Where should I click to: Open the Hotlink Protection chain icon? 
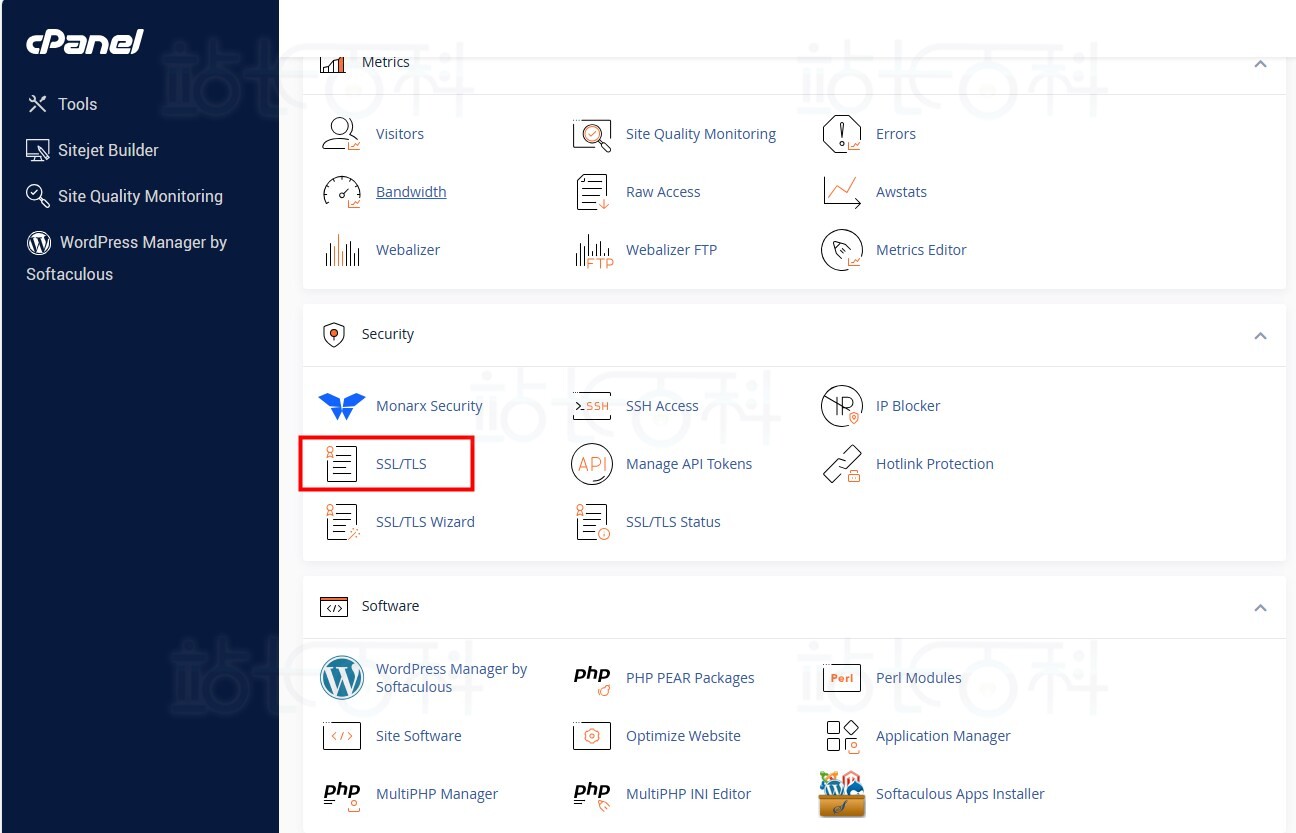click(x=841, y=464)
